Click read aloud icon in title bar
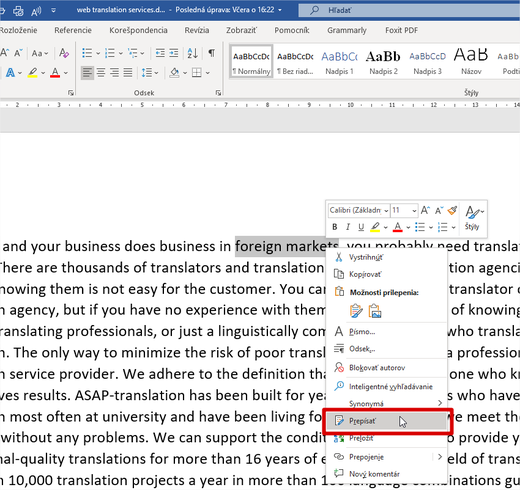The image size is (520, 490). pos(36,11)
